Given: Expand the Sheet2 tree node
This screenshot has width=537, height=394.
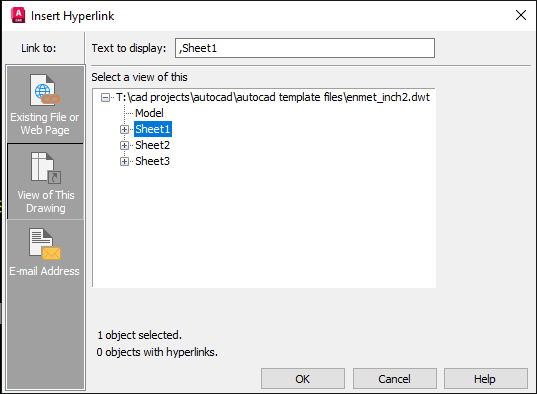Looking at the screenshot, I should pyautogui.click(x=124, y=146).
